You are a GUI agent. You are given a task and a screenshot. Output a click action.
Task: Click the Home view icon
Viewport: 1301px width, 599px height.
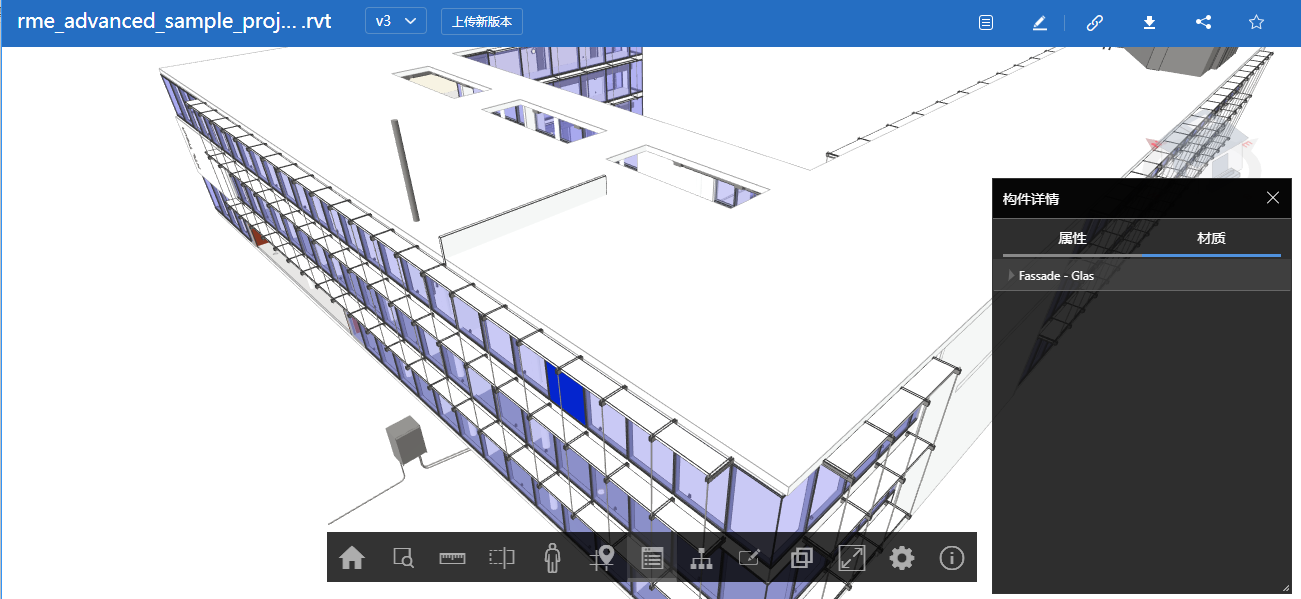pos(352,558)
